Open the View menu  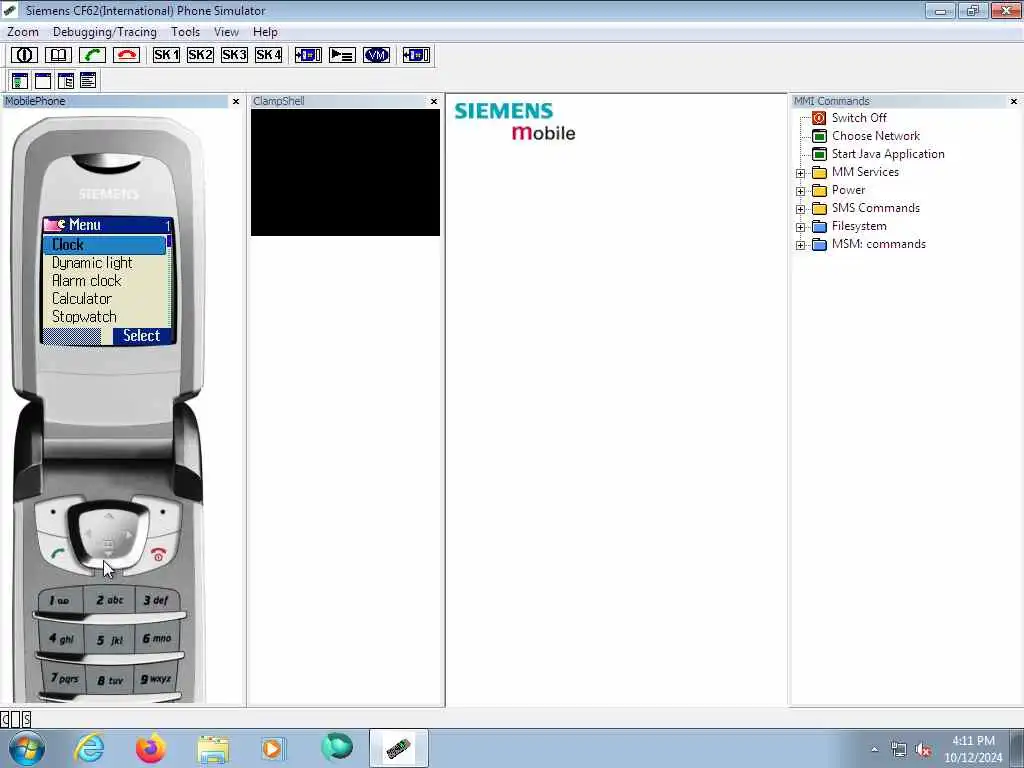226,31
